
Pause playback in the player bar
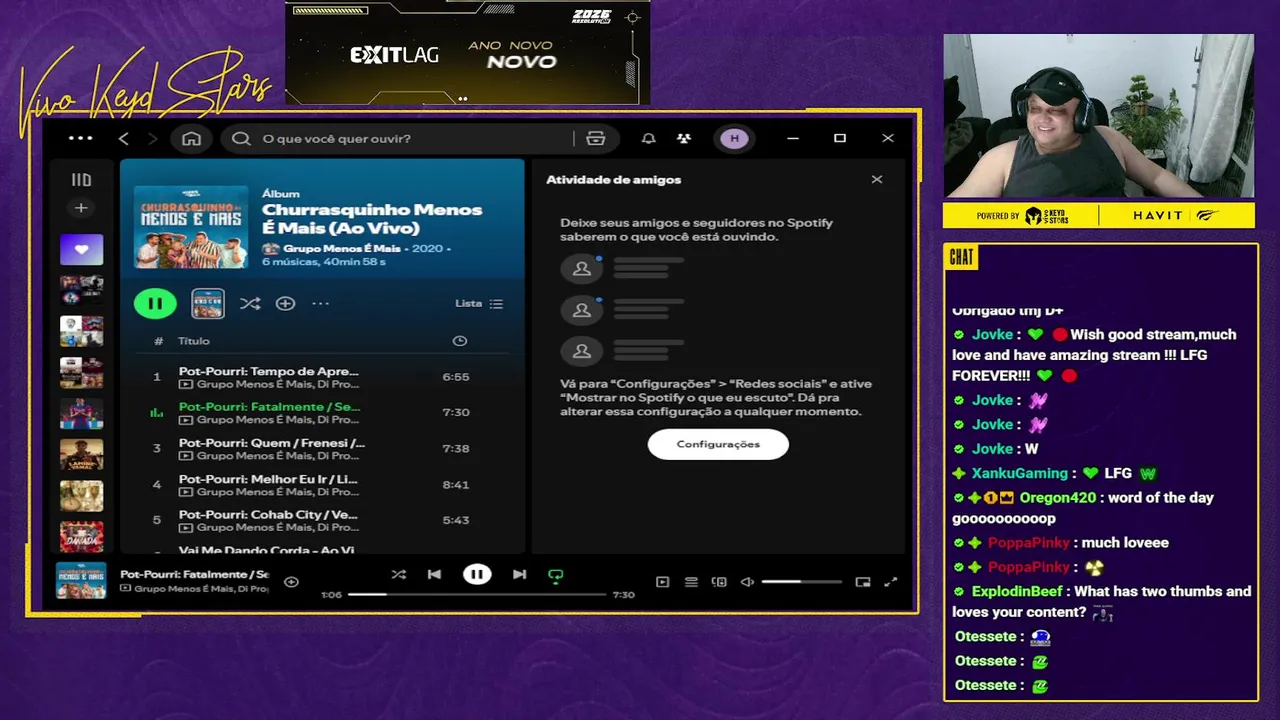click(477, 574)
